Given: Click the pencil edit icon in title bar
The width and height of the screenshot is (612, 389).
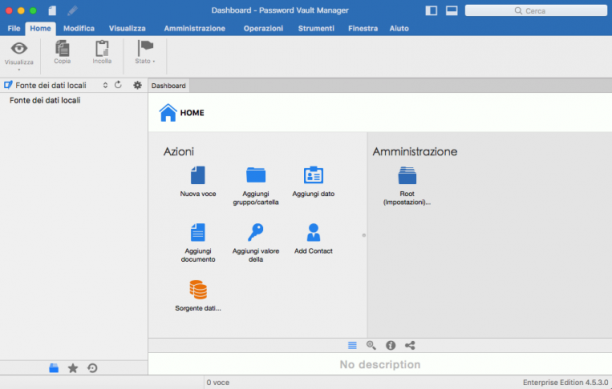Looking at the screenshot, I should 72,11.
